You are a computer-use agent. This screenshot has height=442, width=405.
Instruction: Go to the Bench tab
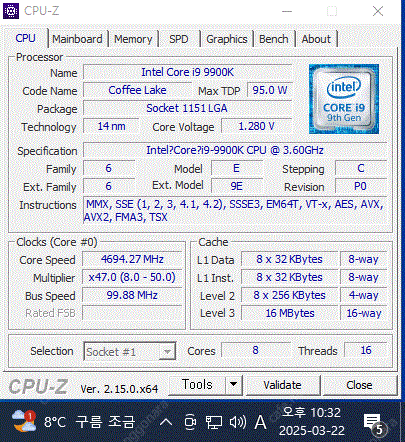[x=274, y=39]
